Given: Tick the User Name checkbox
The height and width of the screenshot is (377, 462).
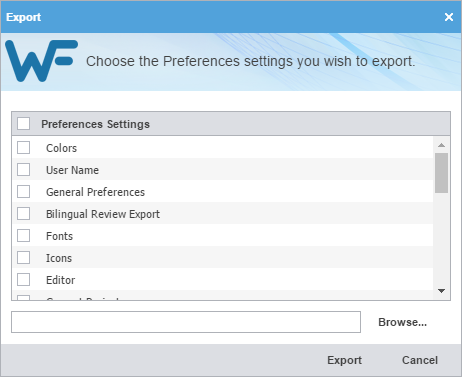Looking at the screenshot, I should pos(24,169).
